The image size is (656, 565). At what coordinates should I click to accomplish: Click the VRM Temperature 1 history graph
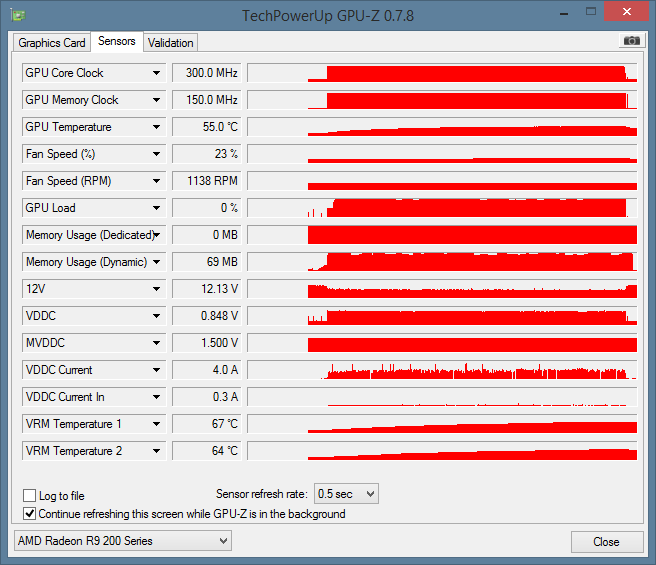[442, 424]
